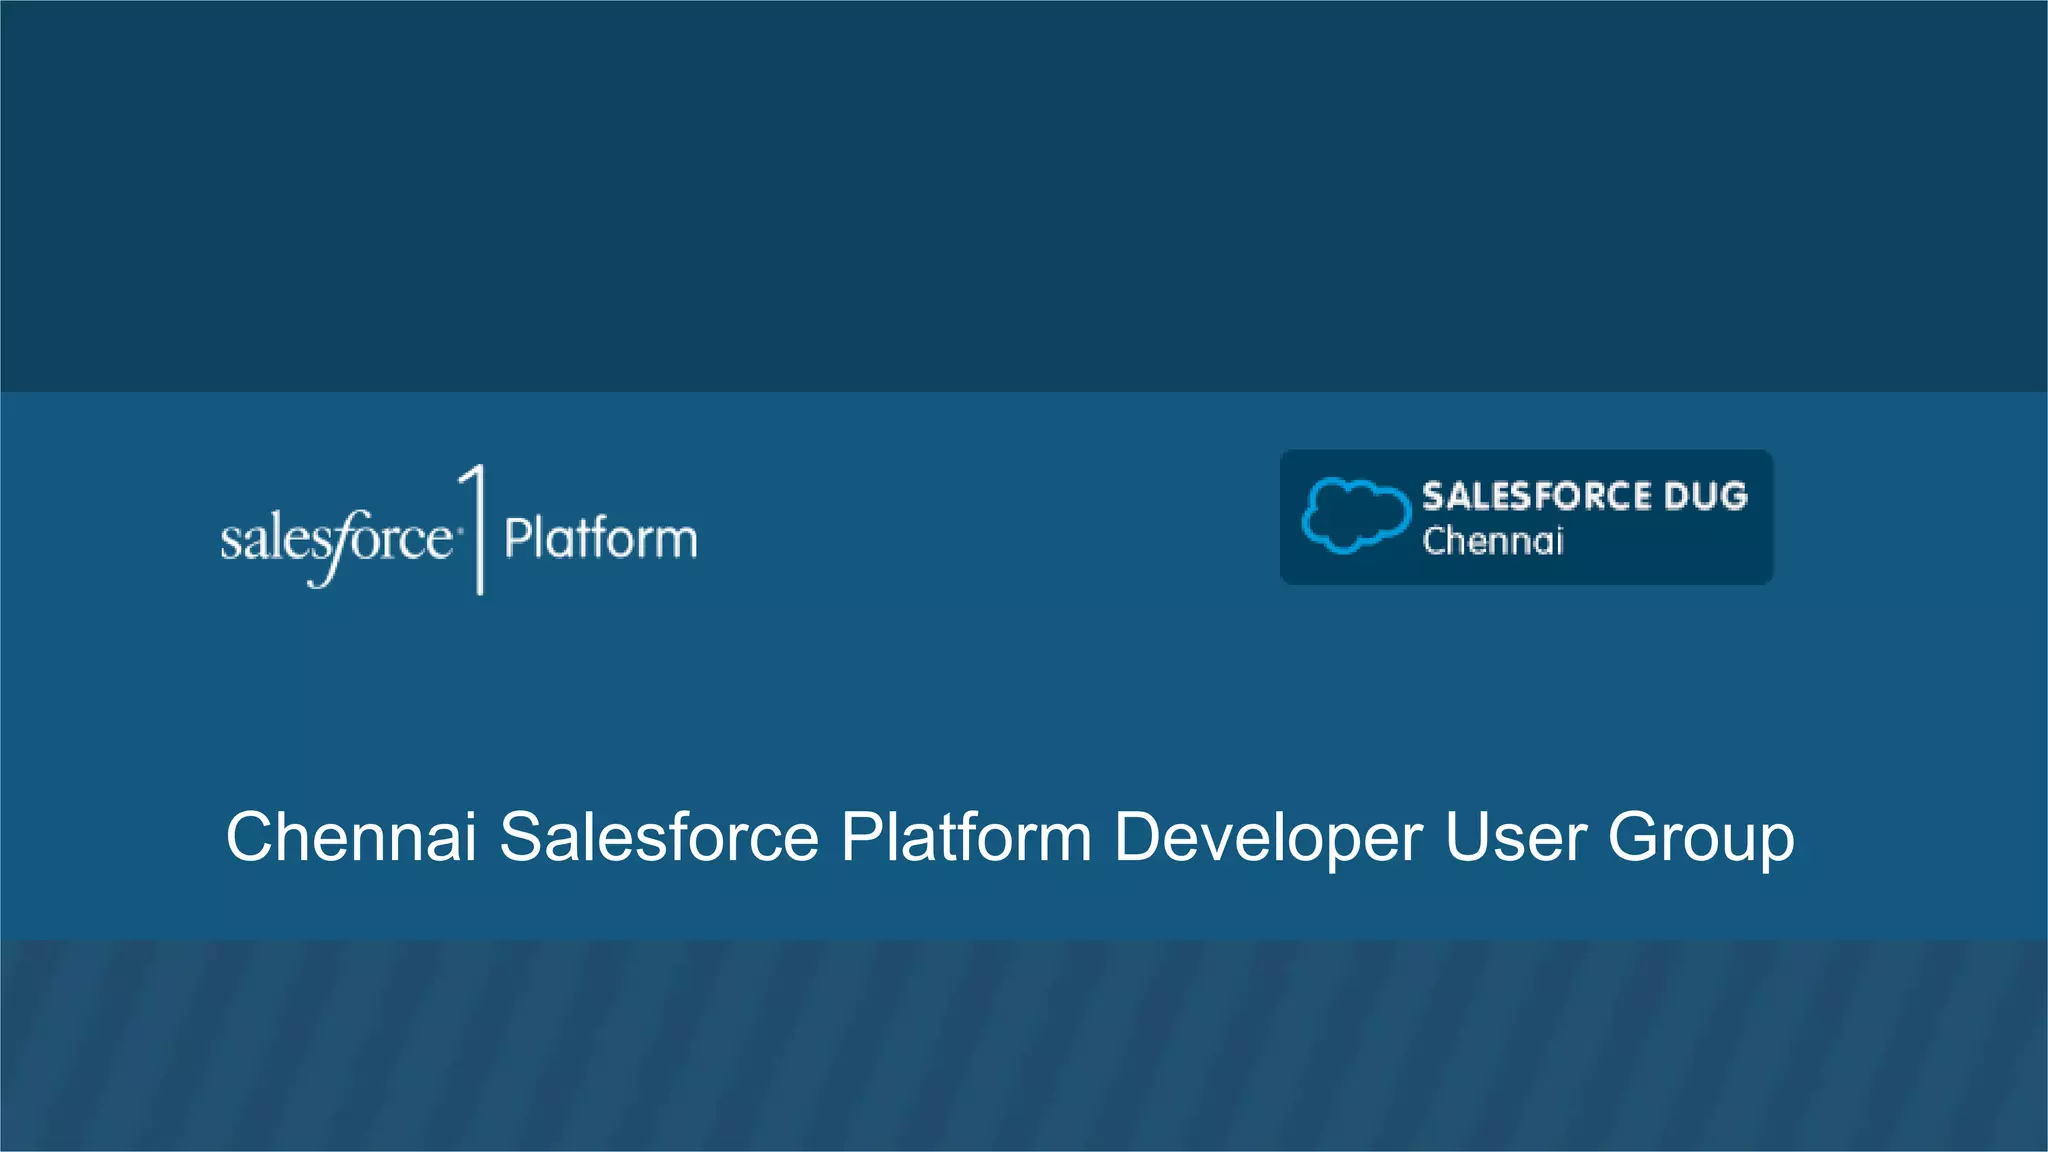Click the cloud icon in the DUG badge
The width and height of the screenshot is (2048, 1152).
[1354, 515]
